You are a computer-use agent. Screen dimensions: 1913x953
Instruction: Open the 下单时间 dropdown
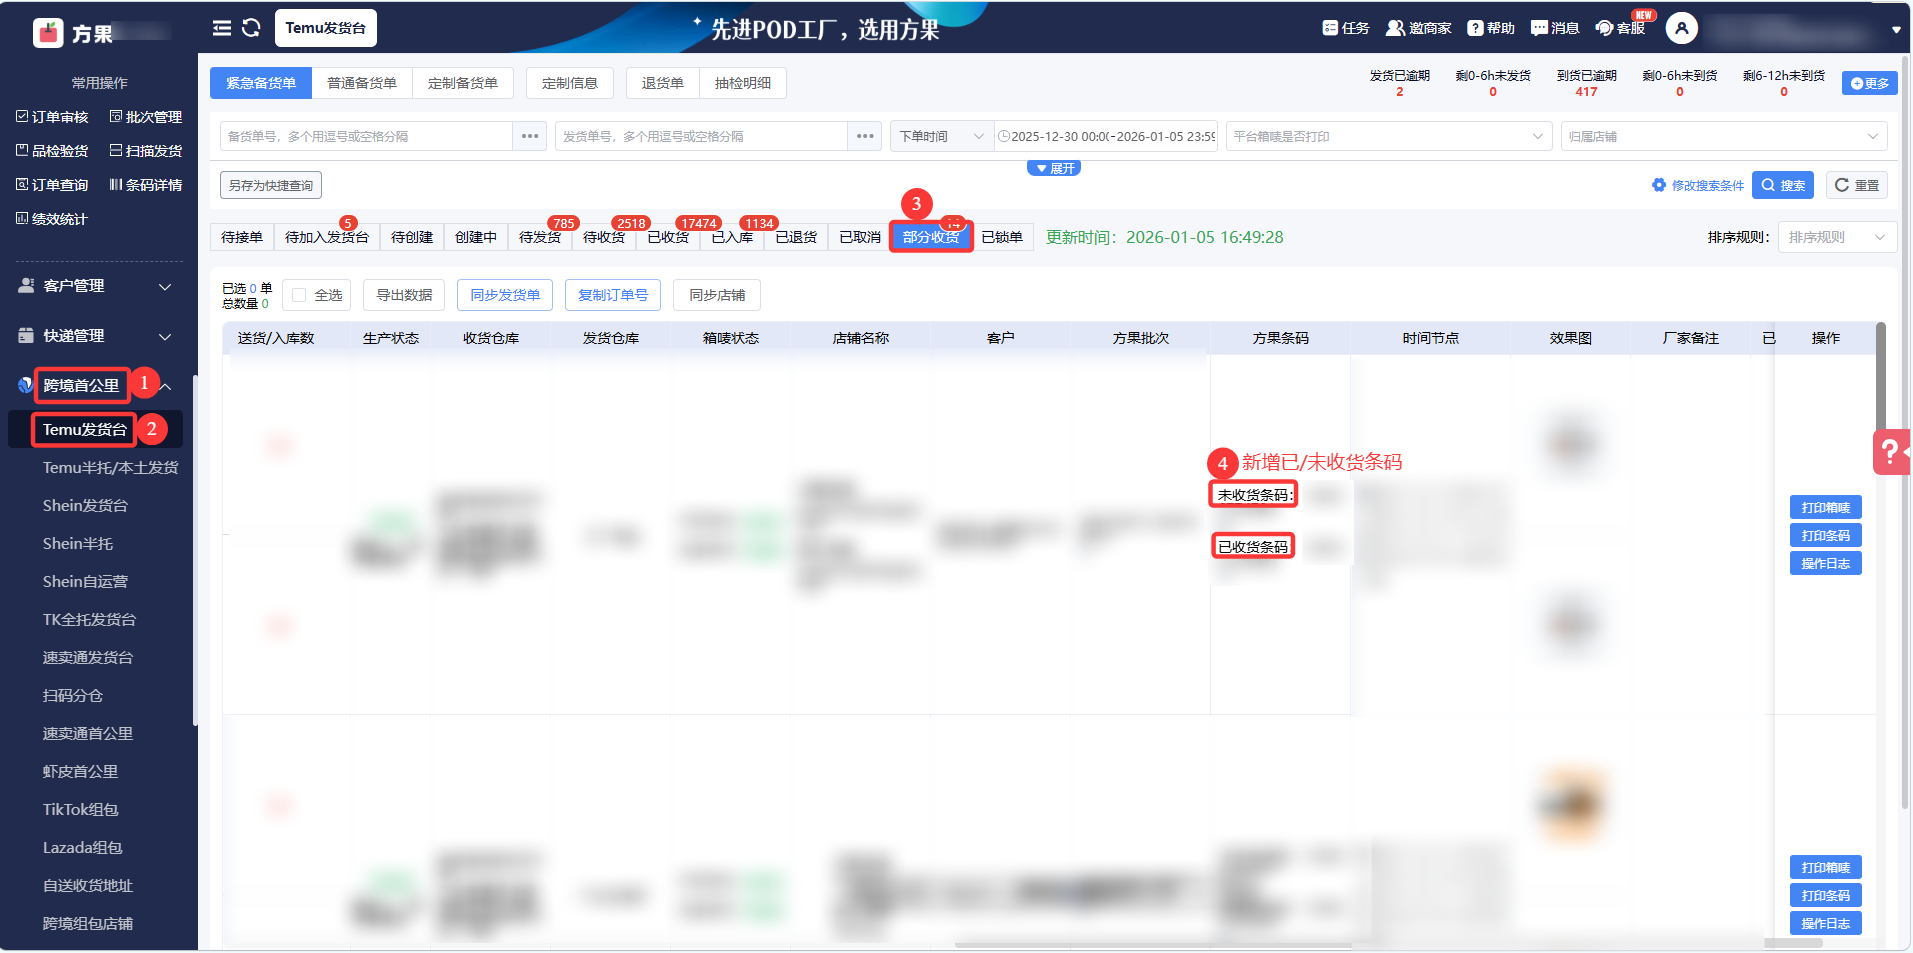coord(941,136)
